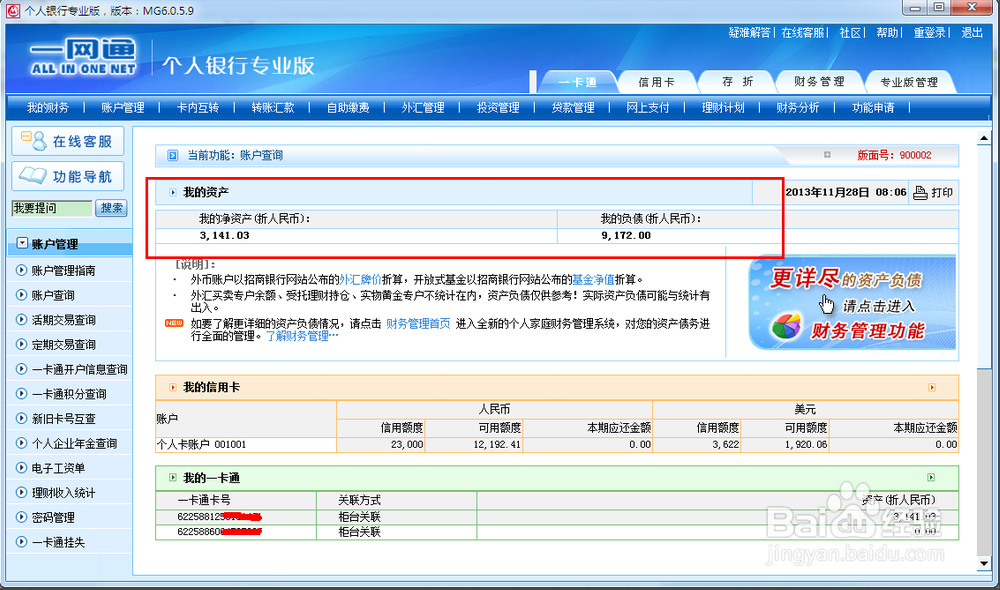Click 疑难解答 in top links
This screenshot has height=590, width=1000.
[749, 33]
